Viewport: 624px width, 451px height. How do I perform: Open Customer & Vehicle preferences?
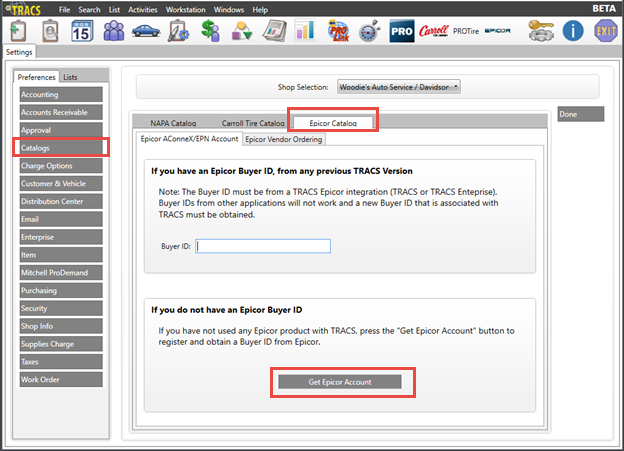[61, 184]
